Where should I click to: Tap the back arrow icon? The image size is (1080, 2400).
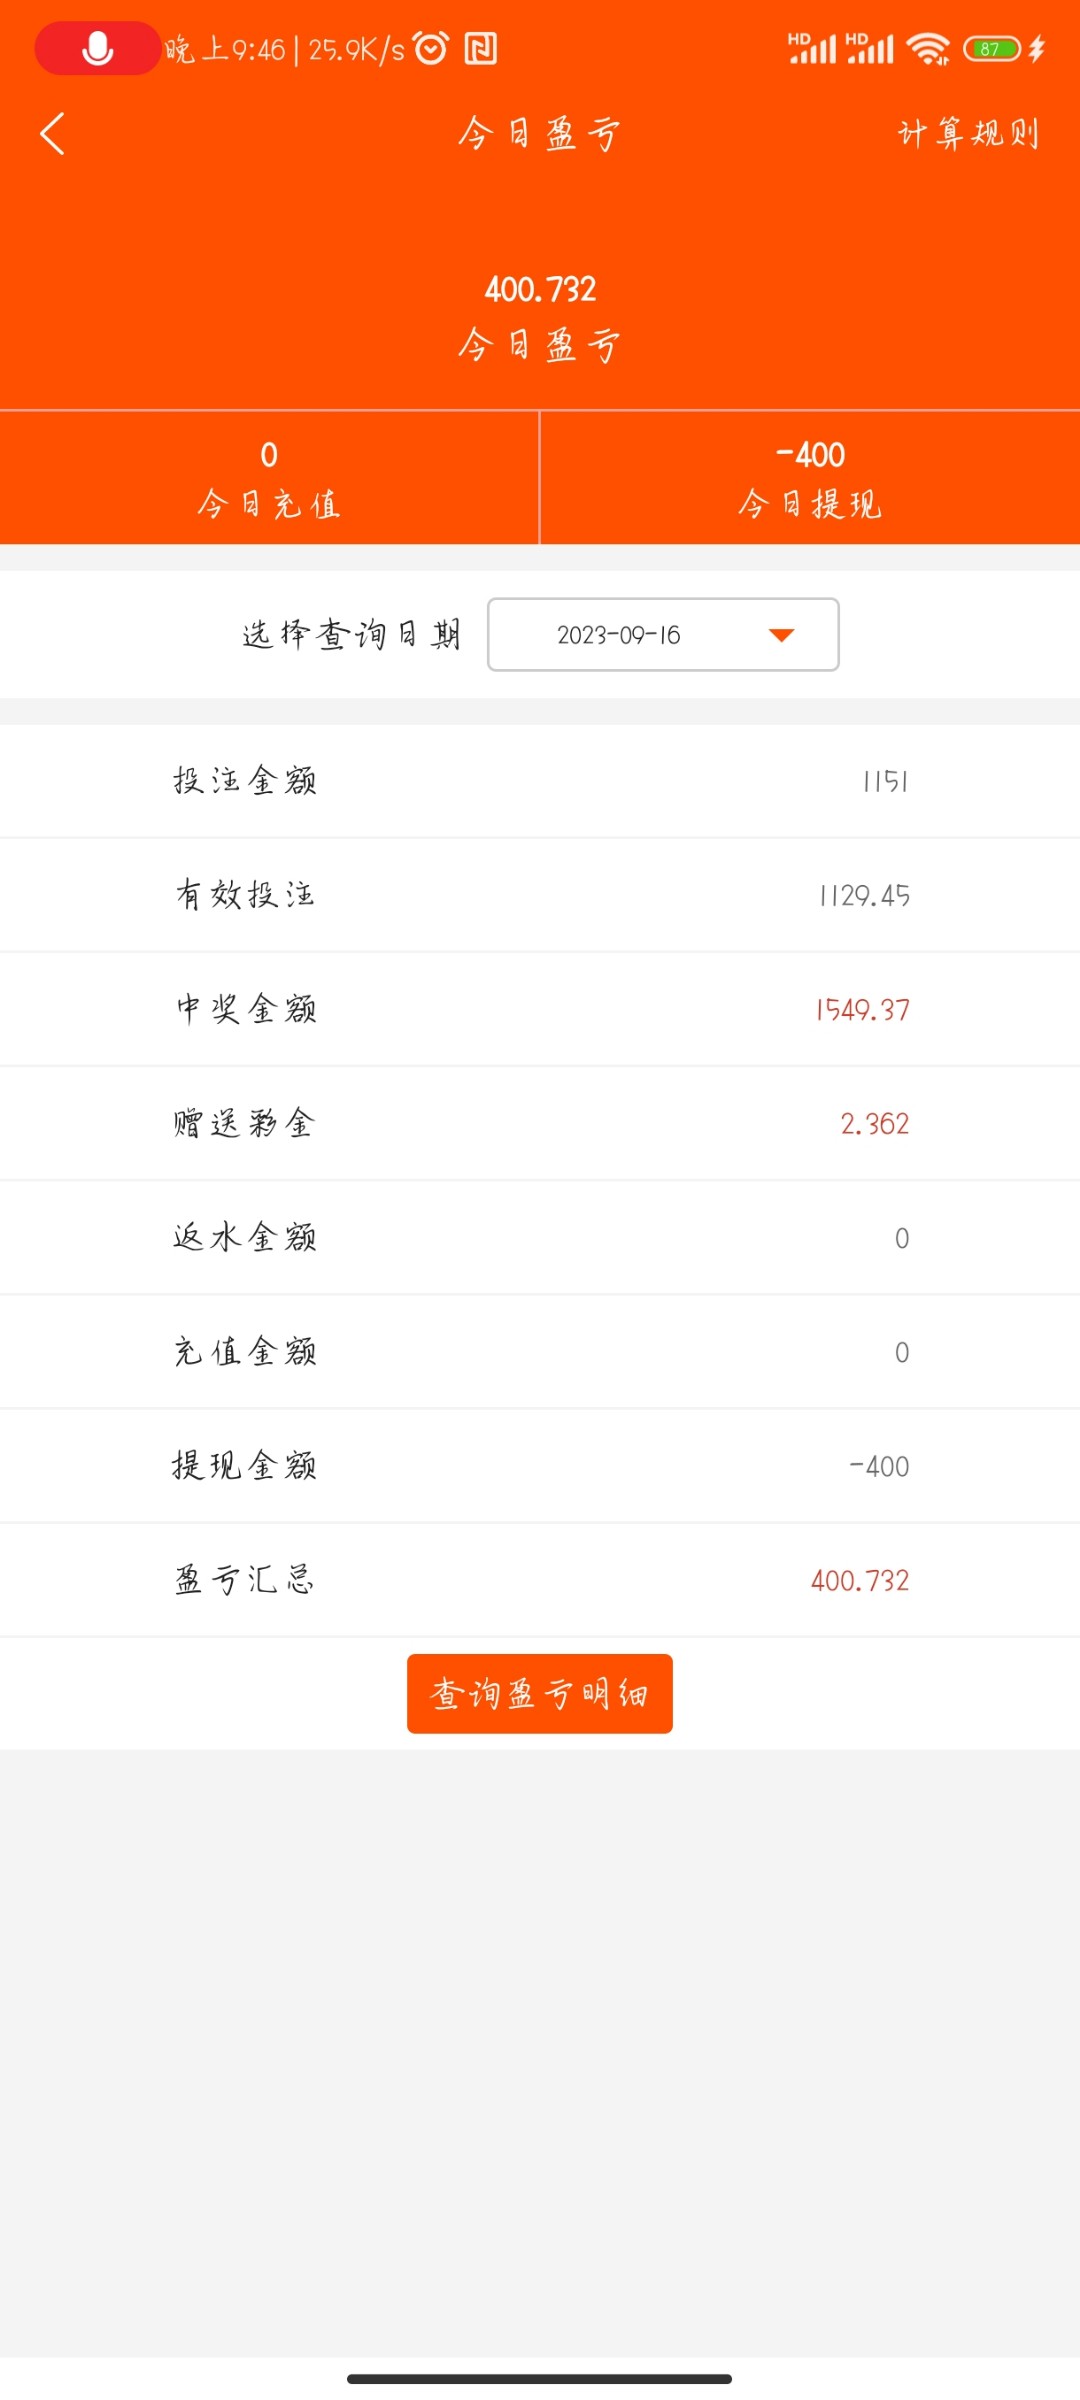click(x=52, y=133)
